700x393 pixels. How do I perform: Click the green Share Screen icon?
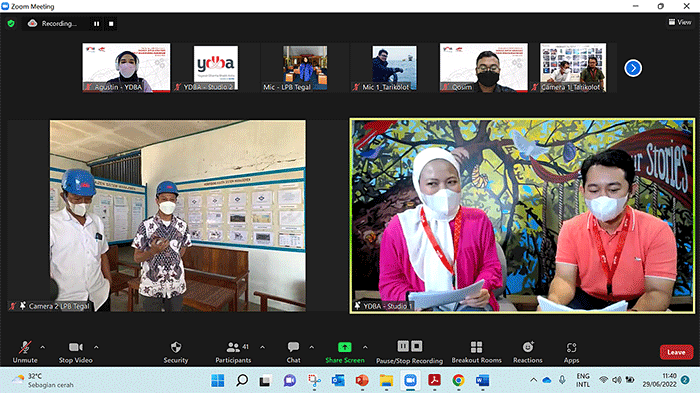345,347
